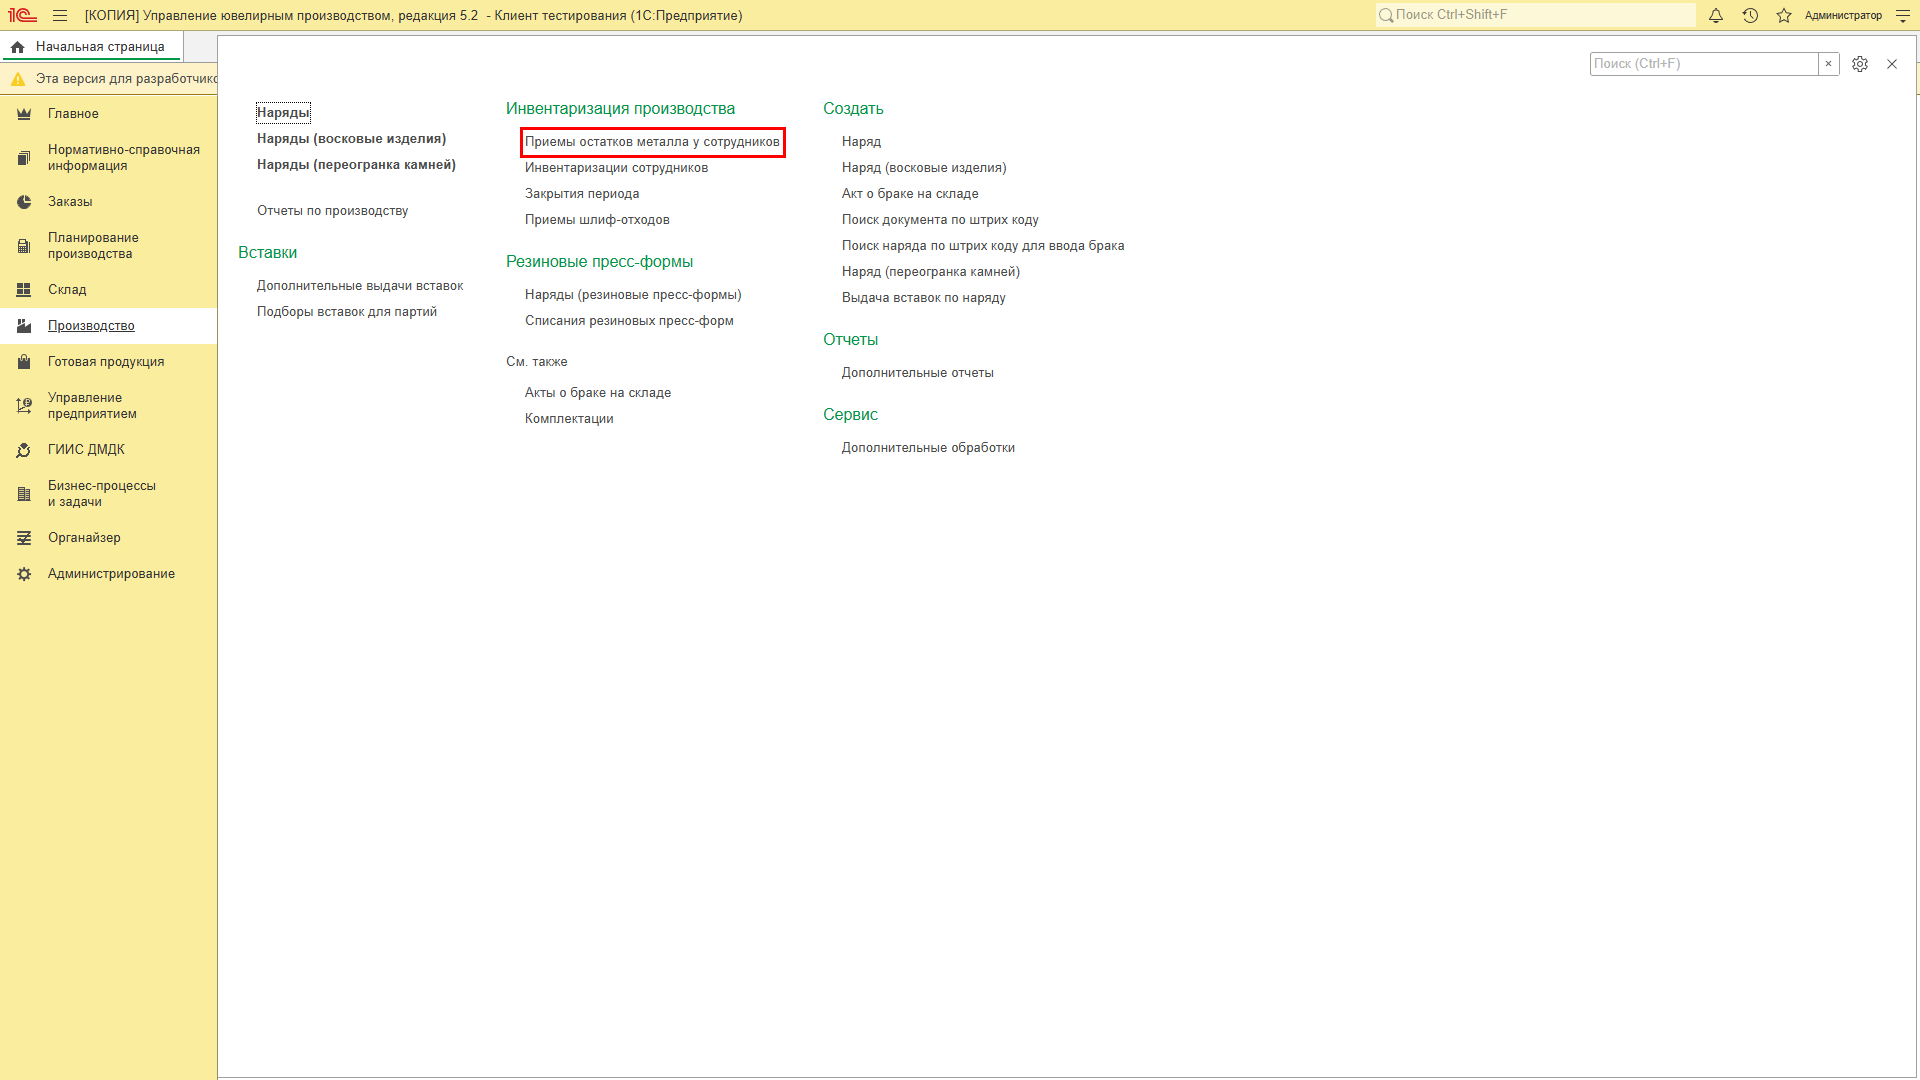Open service settings lines icon in title bar
Image resolution: width=1920 pixels, height=1080 pixels.
[1902, 15]
